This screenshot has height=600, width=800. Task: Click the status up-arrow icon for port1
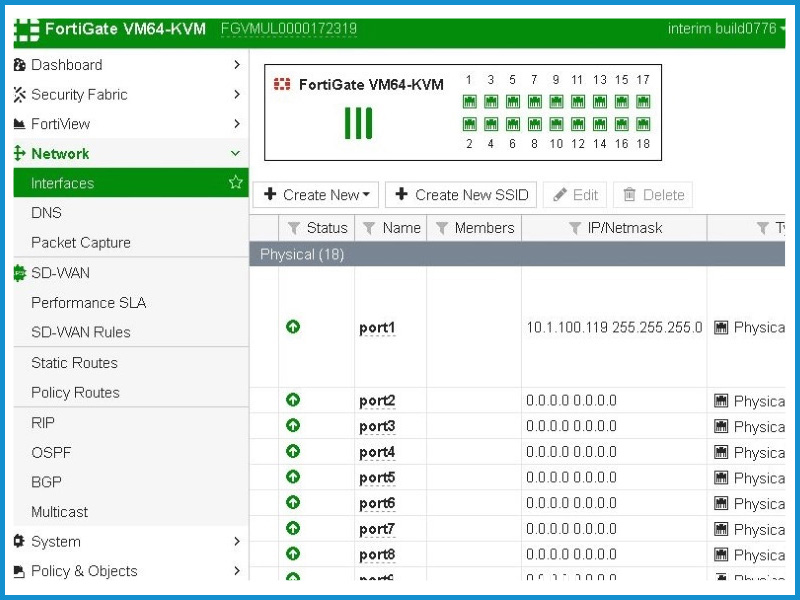293,327
